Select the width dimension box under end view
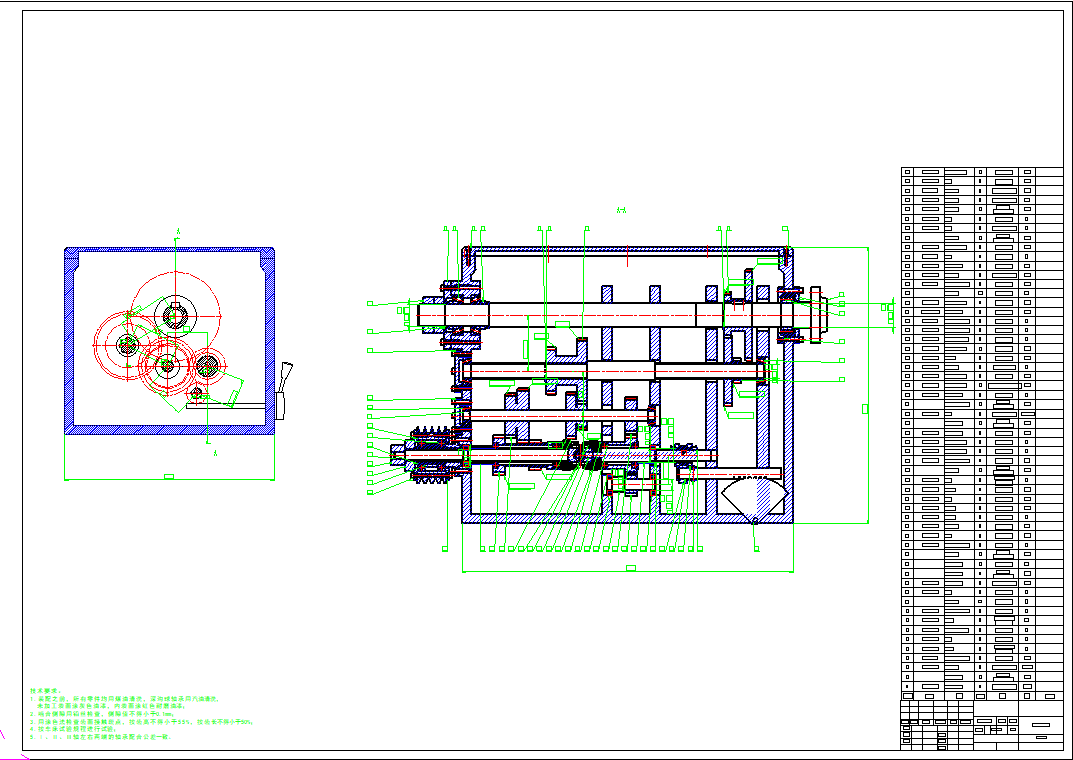 pyautogui.click(x=168, y=476)
